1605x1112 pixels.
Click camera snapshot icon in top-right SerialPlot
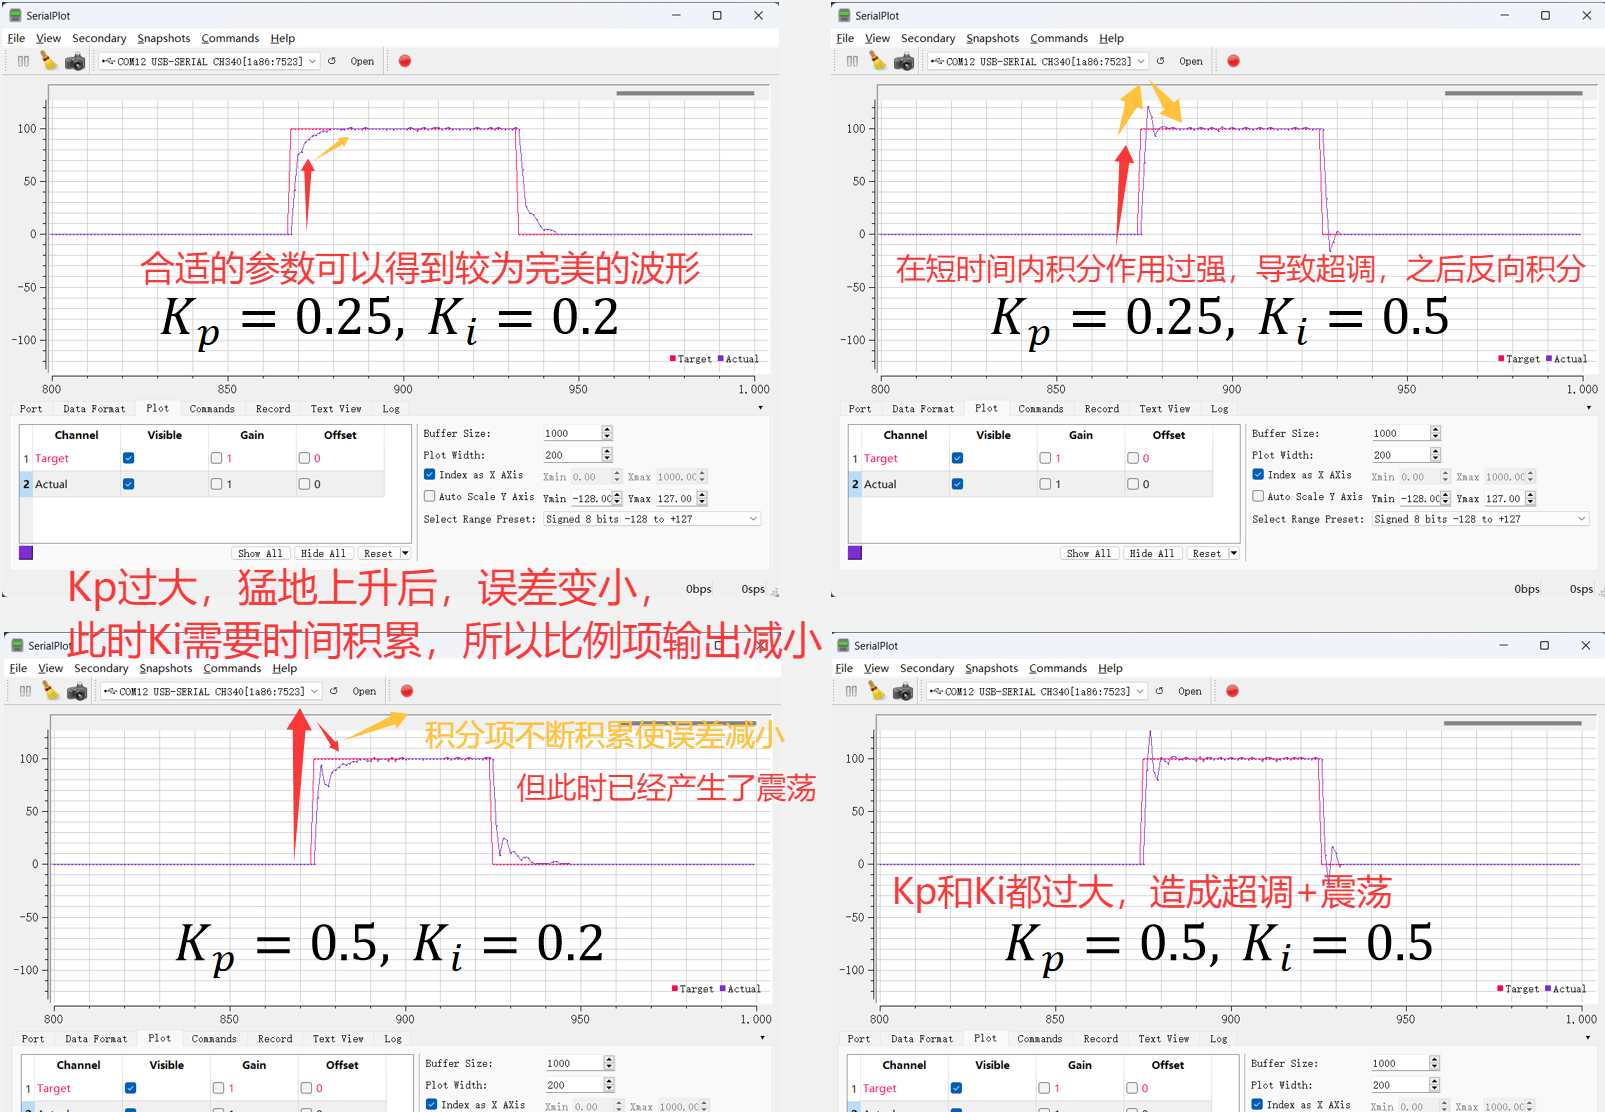click(904, 62)
